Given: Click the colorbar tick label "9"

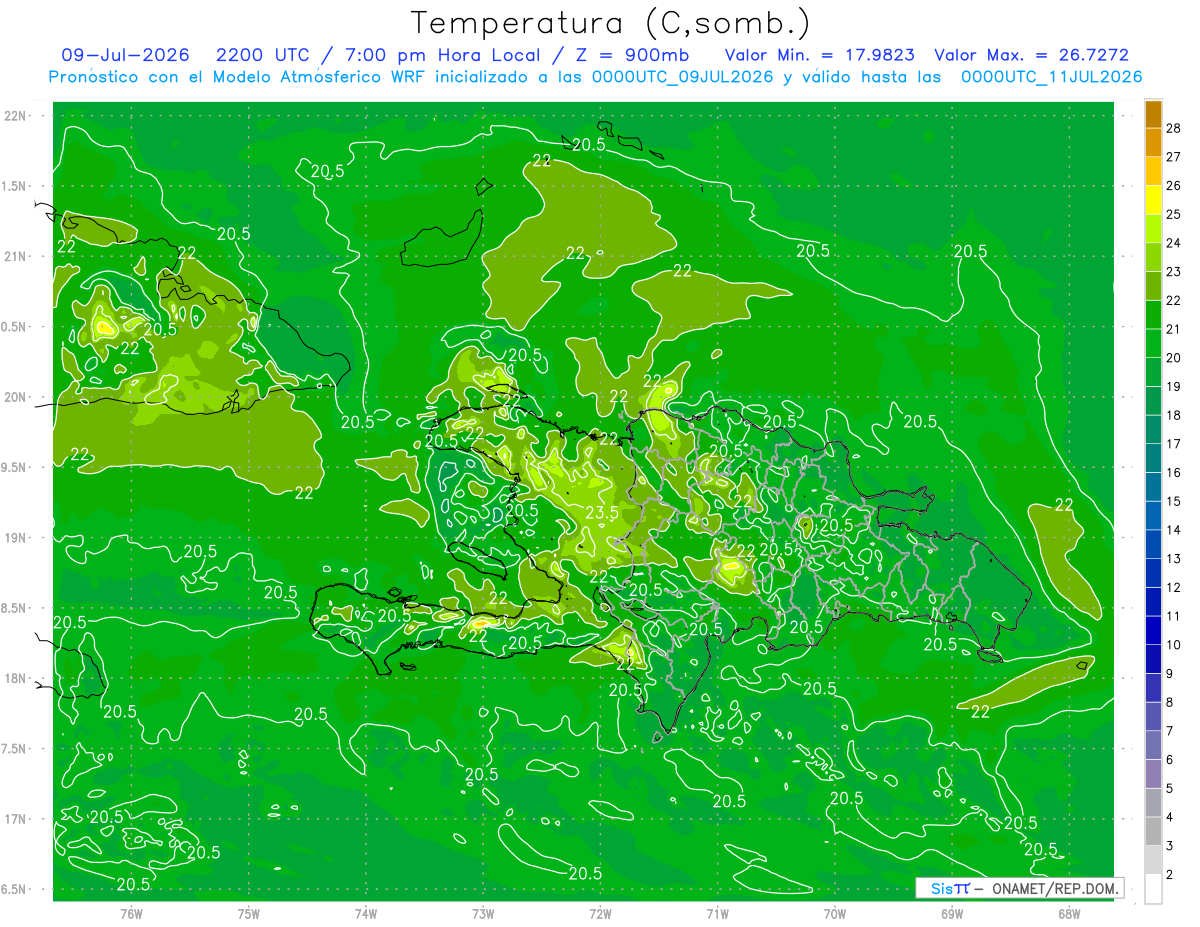Looking at the screenshot, I should 1172,674.
